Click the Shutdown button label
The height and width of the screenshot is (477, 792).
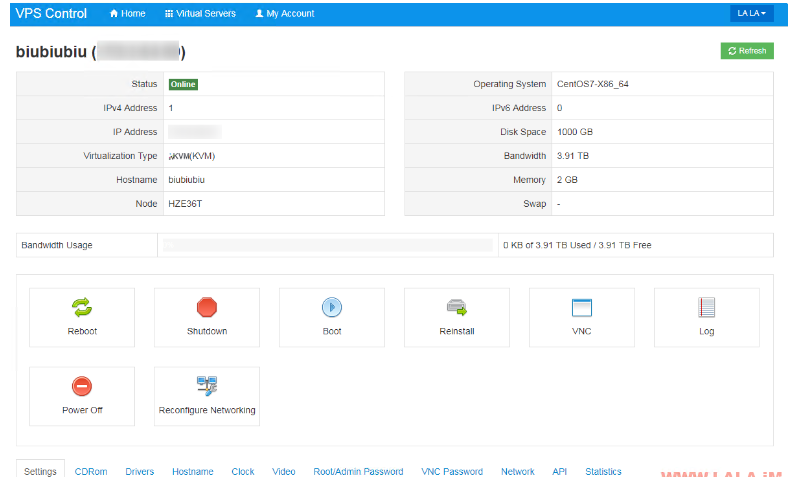tap(207, 331)
